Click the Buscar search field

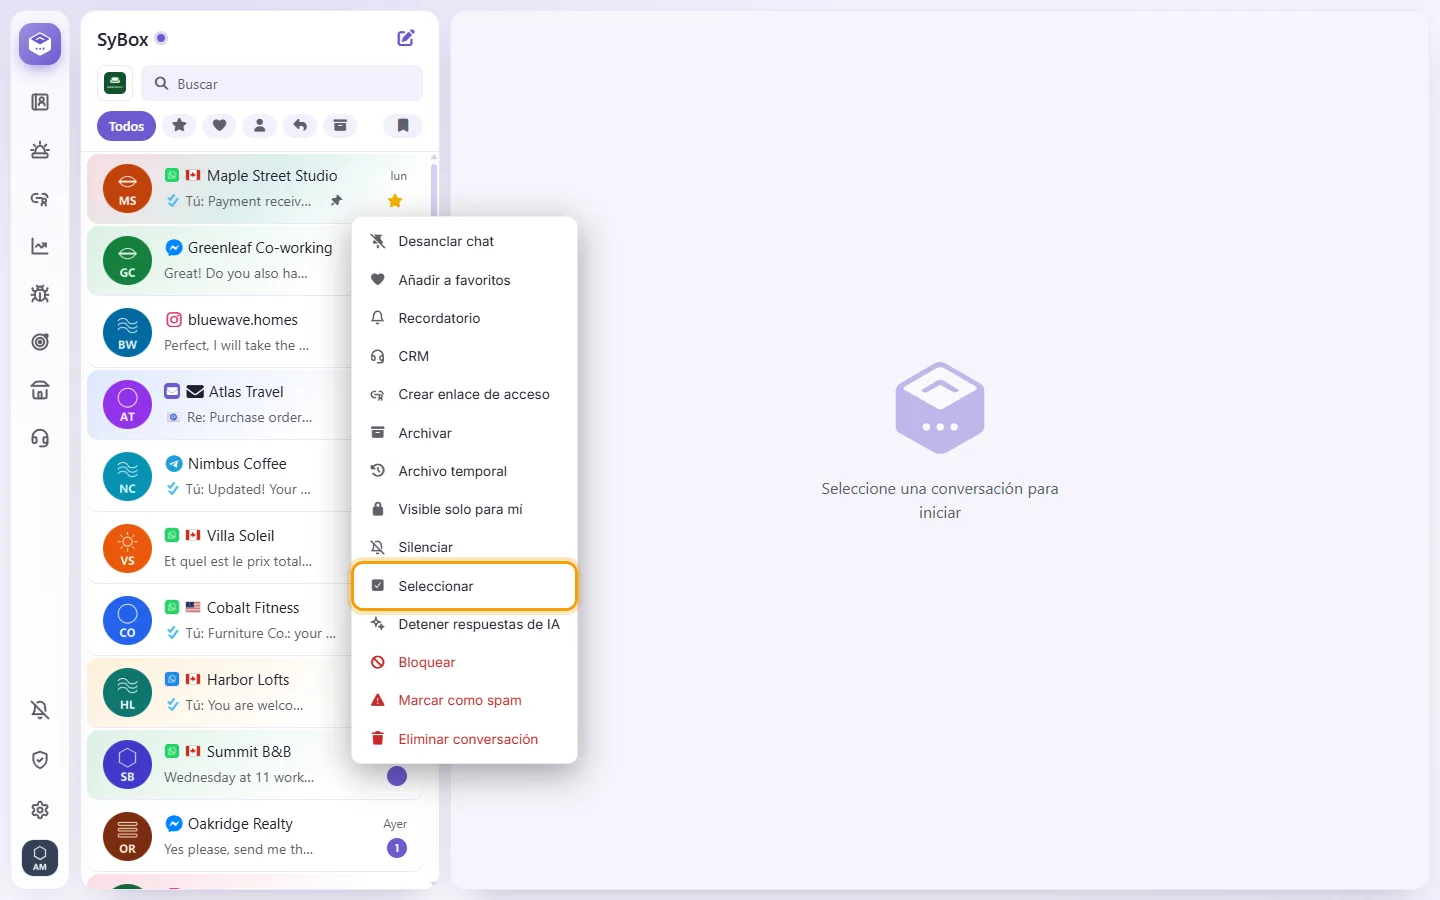282,84
